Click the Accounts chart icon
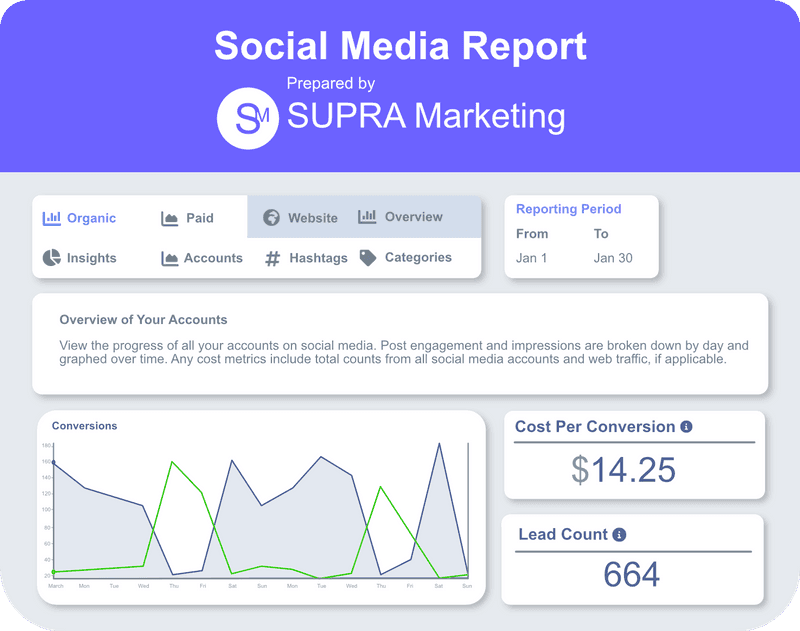Screen dimensions: 800x631 170,258
